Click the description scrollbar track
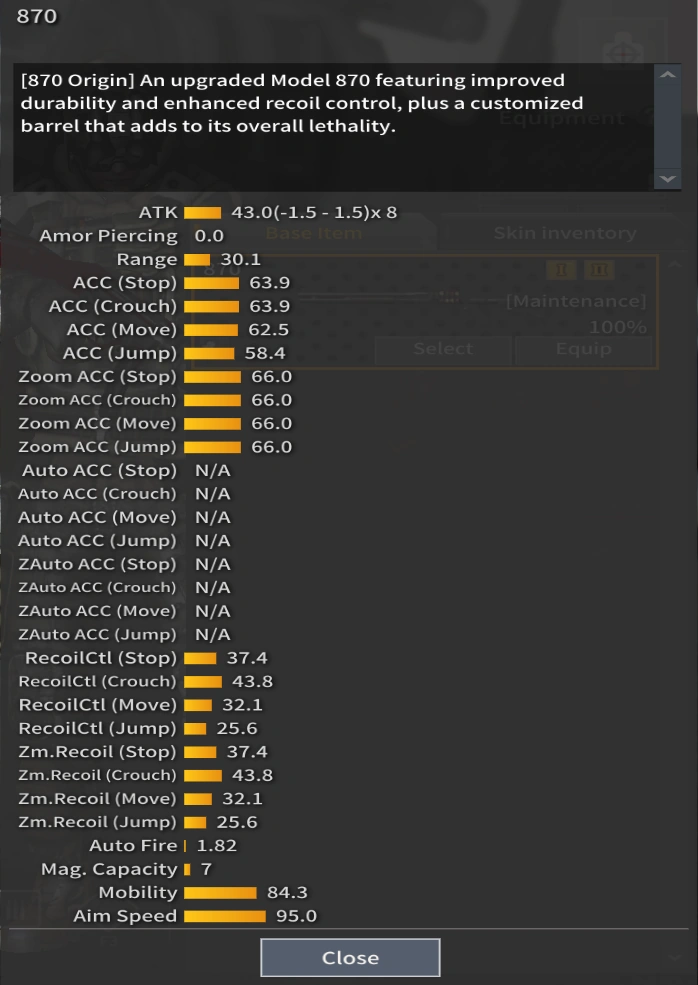Screen dimensions: 698x985 click(x=667, y=128)
